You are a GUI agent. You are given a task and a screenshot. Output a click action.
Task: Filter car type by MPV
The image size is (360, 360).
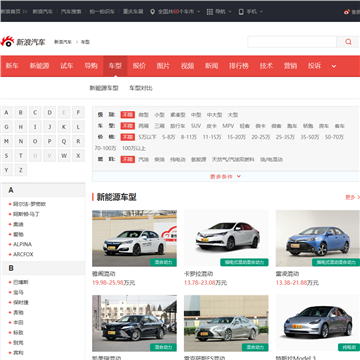point(228,126)
